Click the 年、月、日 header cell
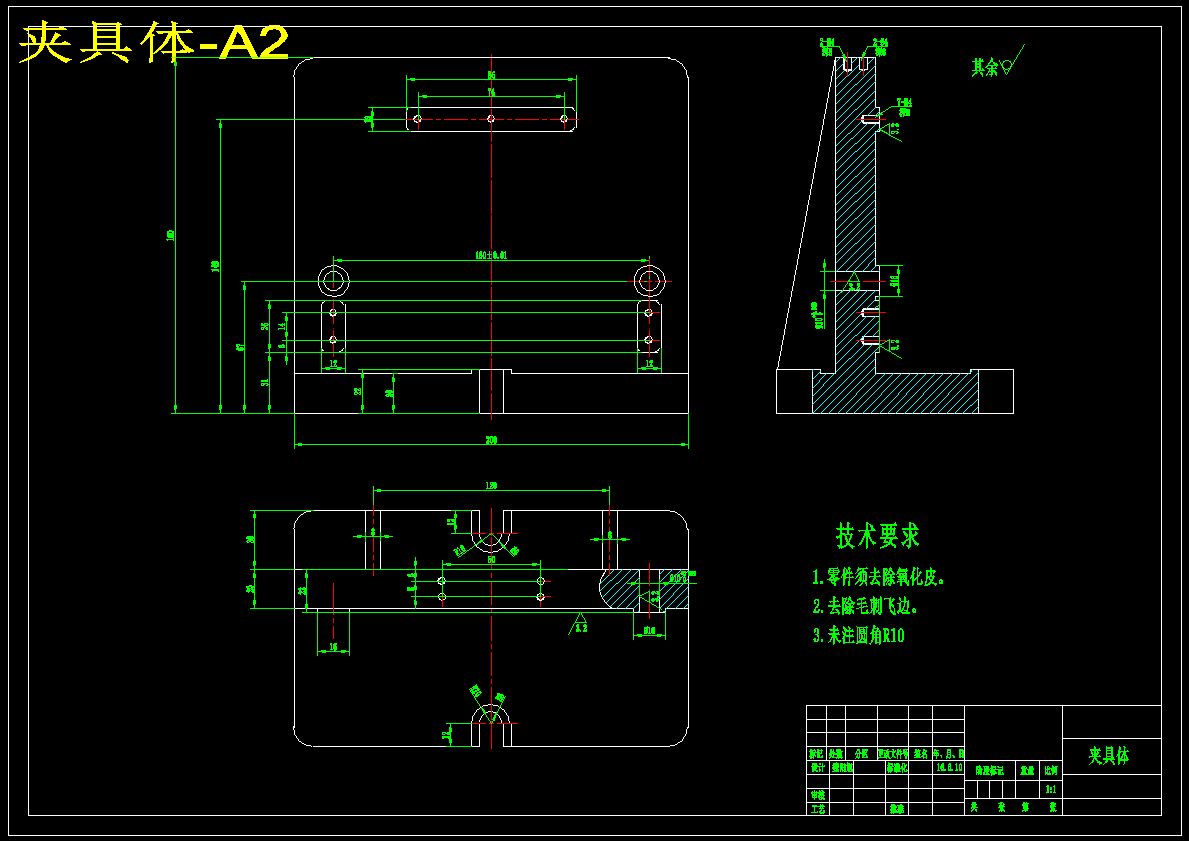Image resolution: width=1189 pixels, height=841 pixels. pos(949,754)
